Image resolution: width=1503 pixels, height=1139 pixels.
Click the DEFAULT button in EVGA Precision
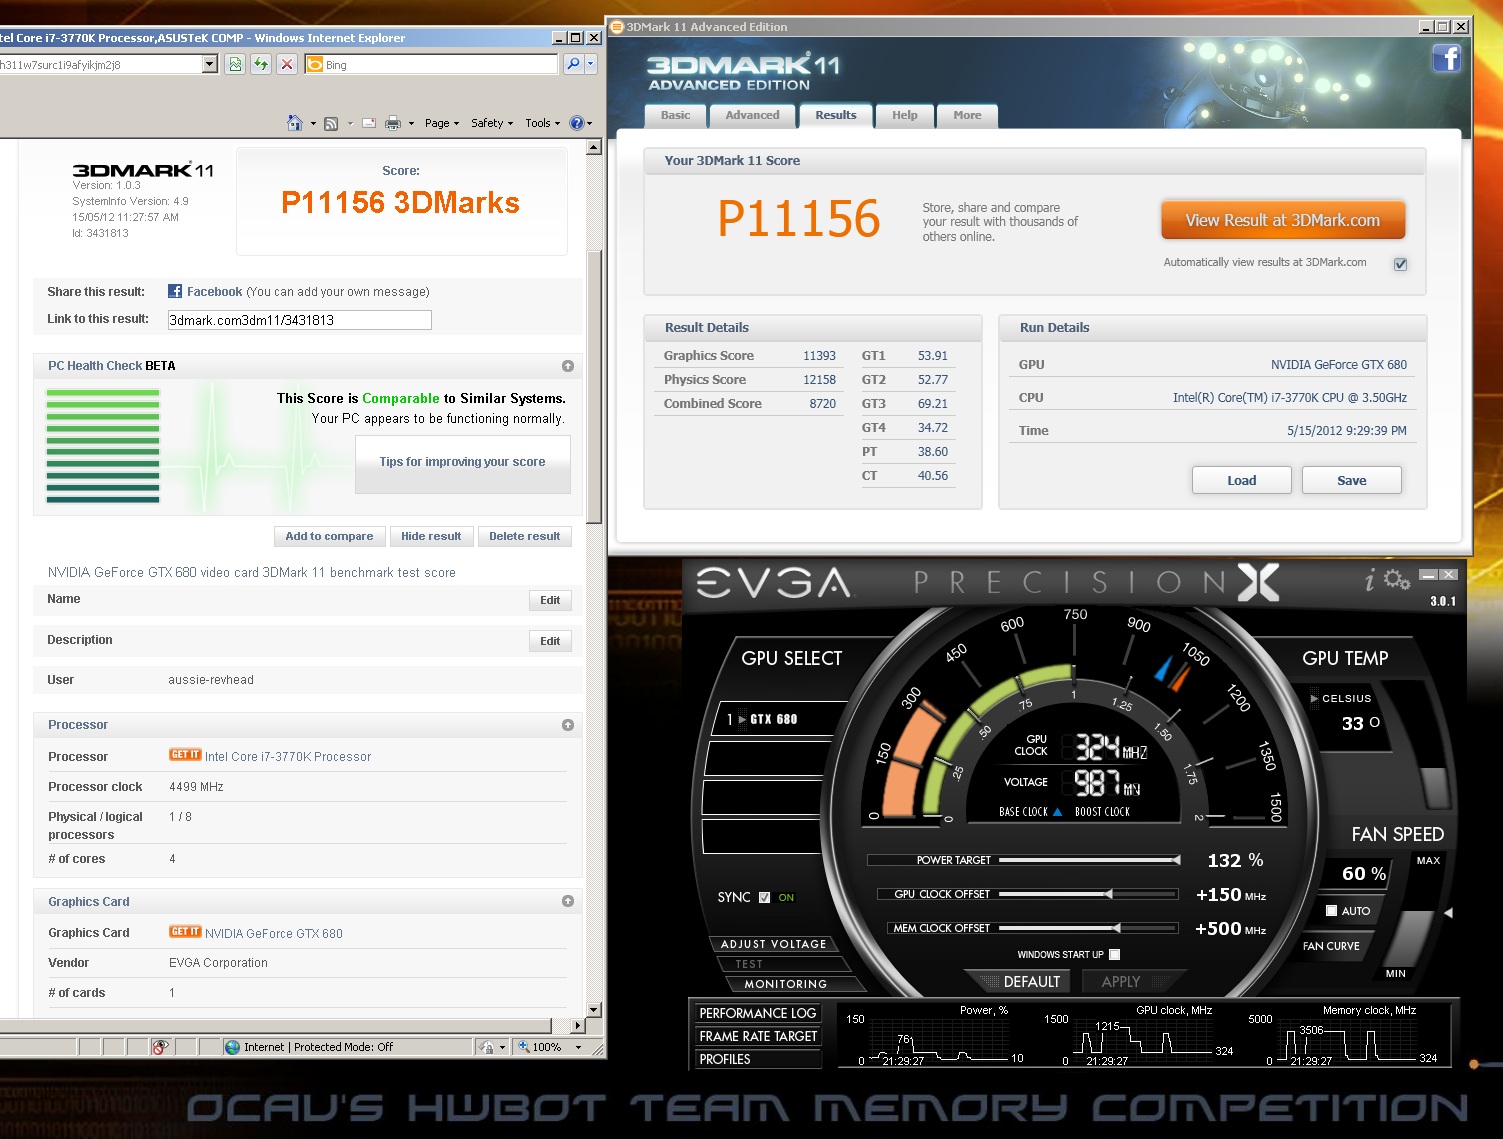pos(1019,981)
